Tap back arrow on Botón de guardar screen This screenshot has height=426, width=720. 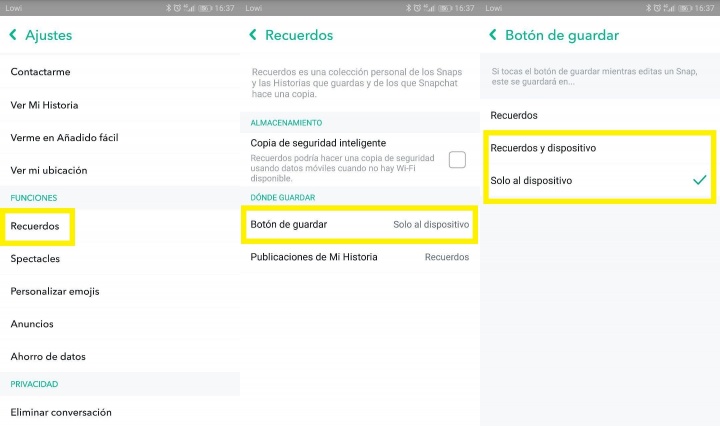pos(493,34)
